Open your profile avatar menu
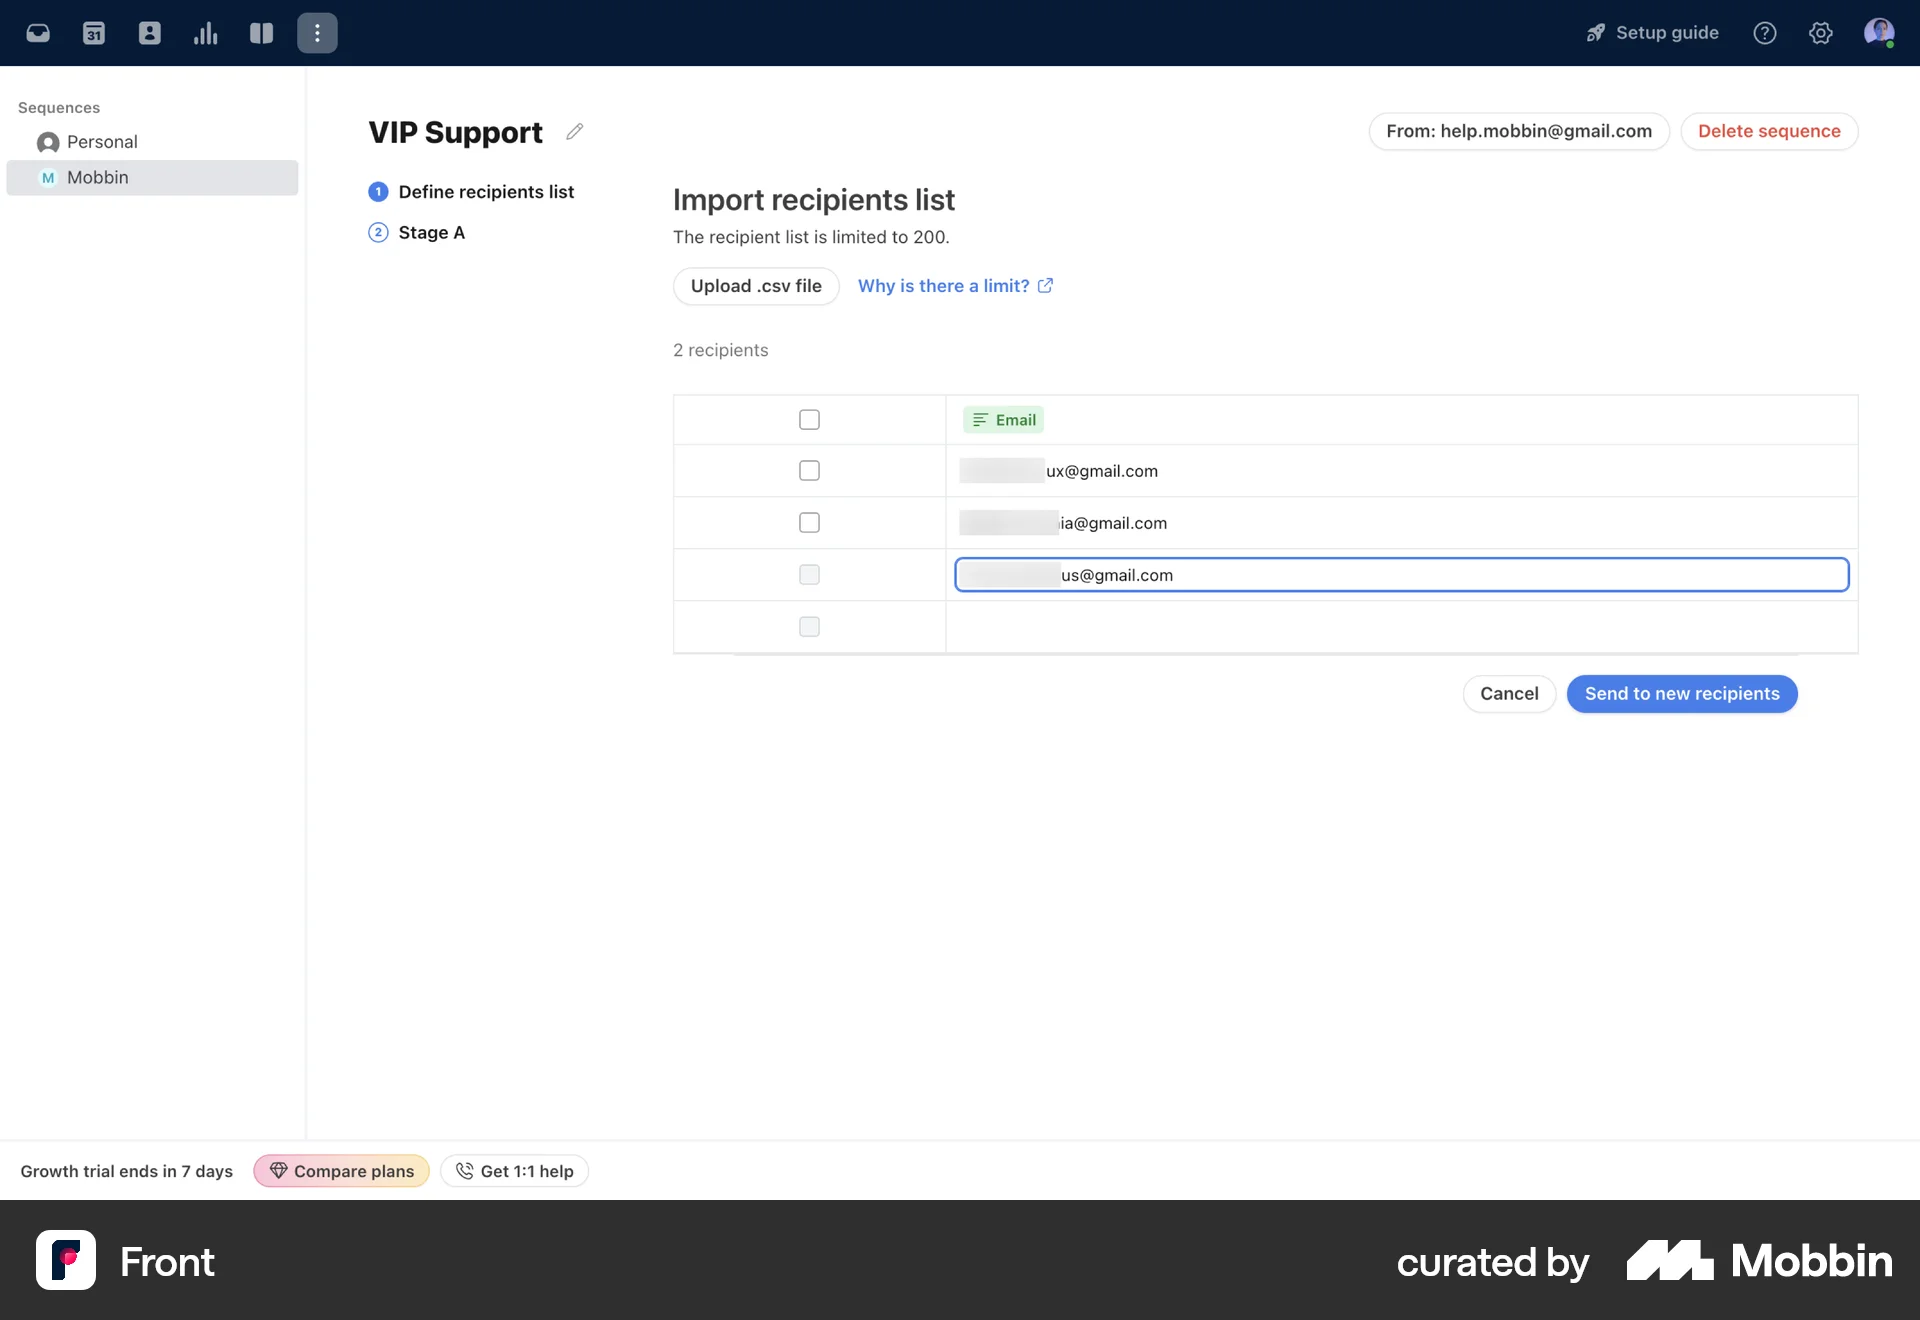This screenshot has width=1920, height=1320. tap(1880, 32)
